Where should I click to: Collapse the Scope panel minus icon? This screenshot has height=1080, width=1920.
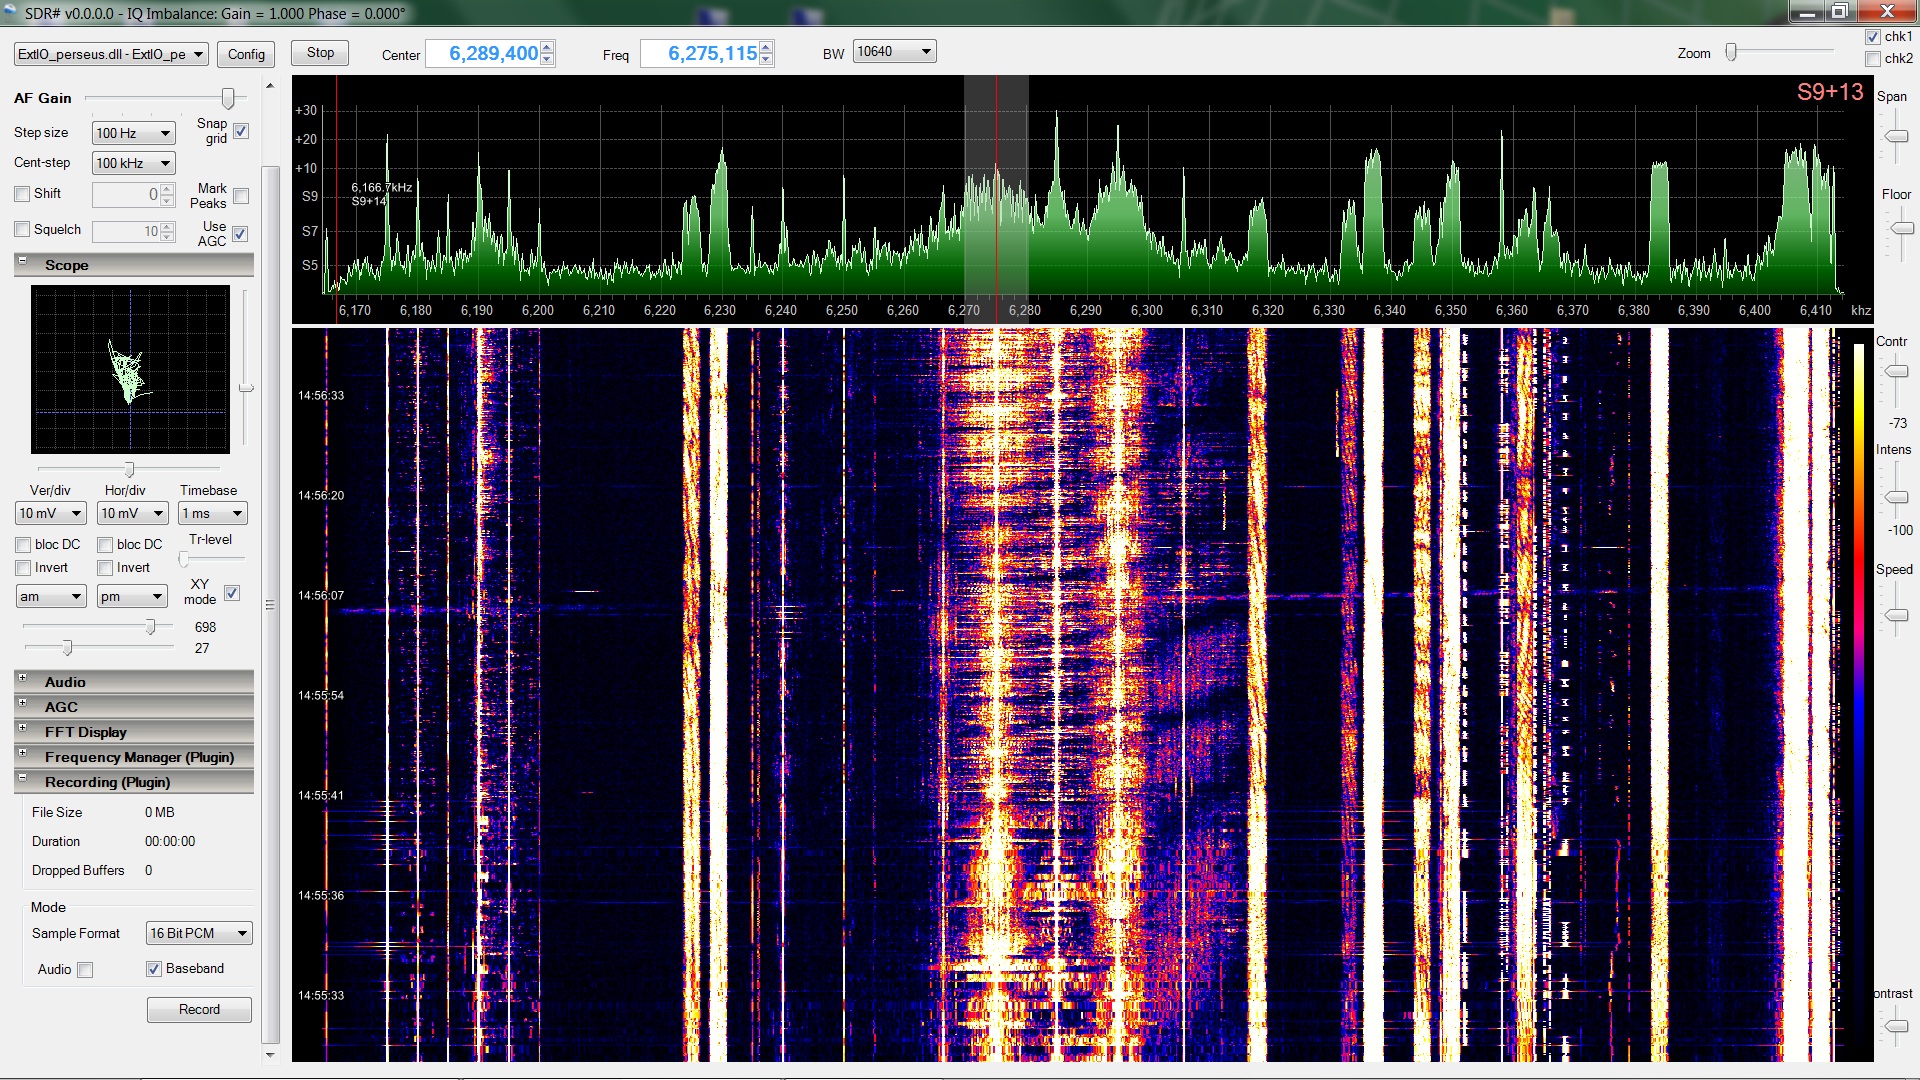[22, 261]
